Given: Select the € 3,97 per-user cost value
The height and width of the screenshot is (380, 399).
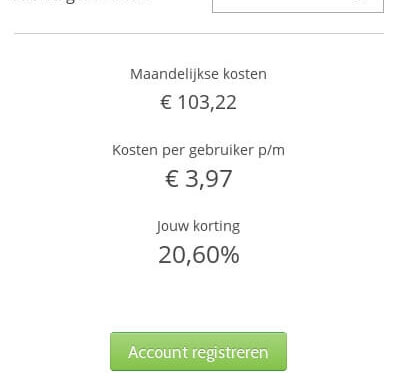Looking at the screenshot, I should pyautogui.click(x=199, y=179).
